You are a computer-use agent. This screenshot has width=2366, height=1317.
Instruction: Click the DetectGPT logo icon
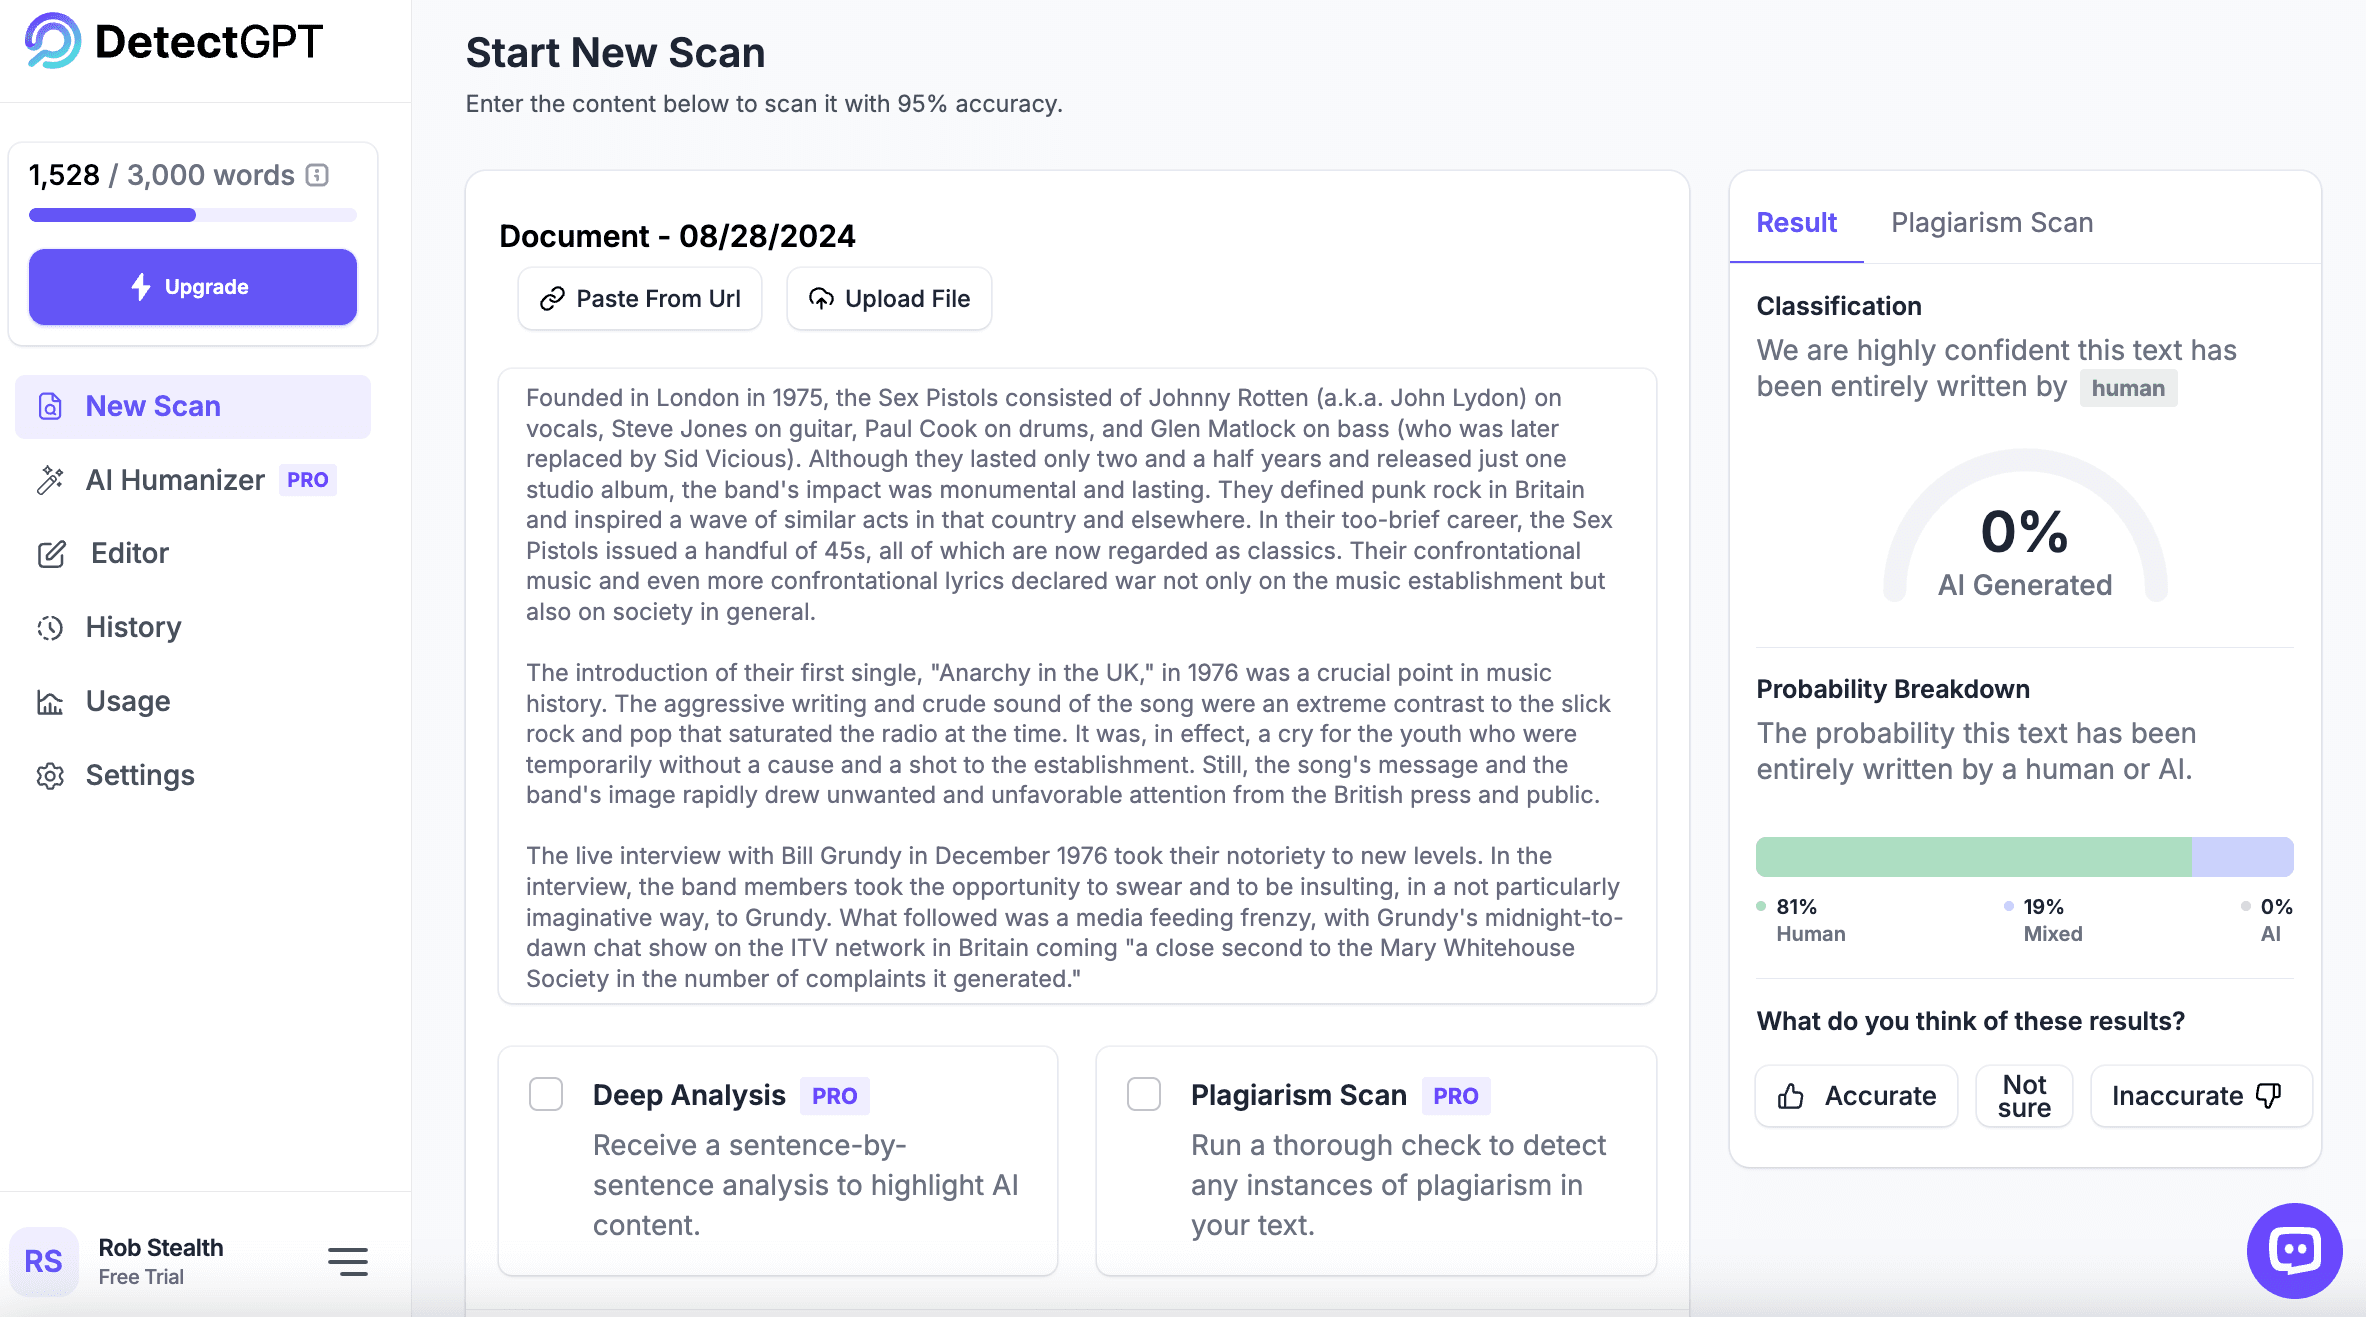[53, 41]
